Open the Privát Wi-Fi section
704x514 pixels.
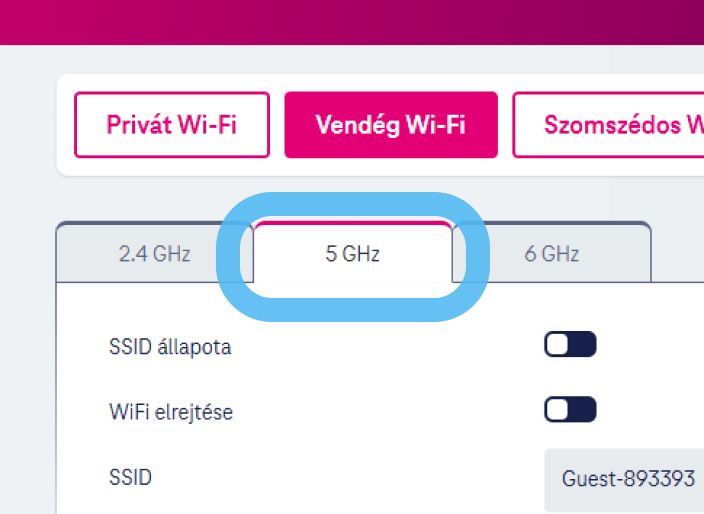(172, 125)
